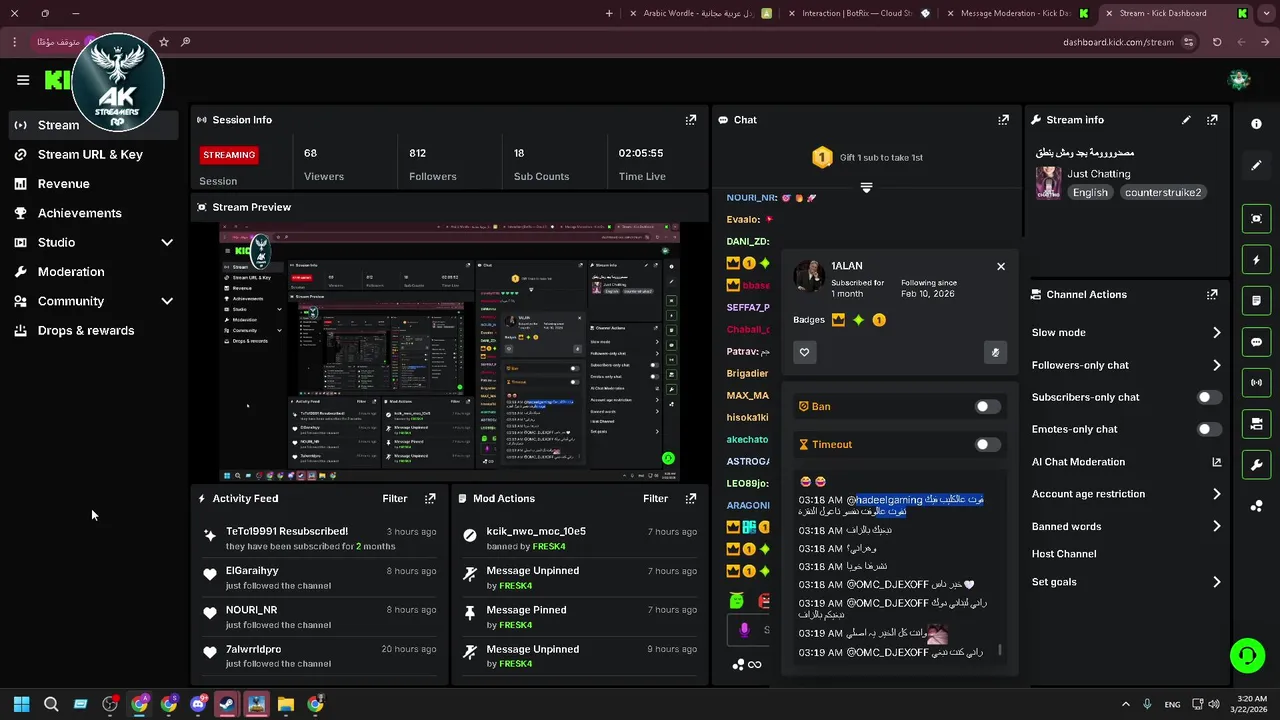Switch to the Interaction BotRix tab
The image size is (1280, 720).
pos(858,13)
